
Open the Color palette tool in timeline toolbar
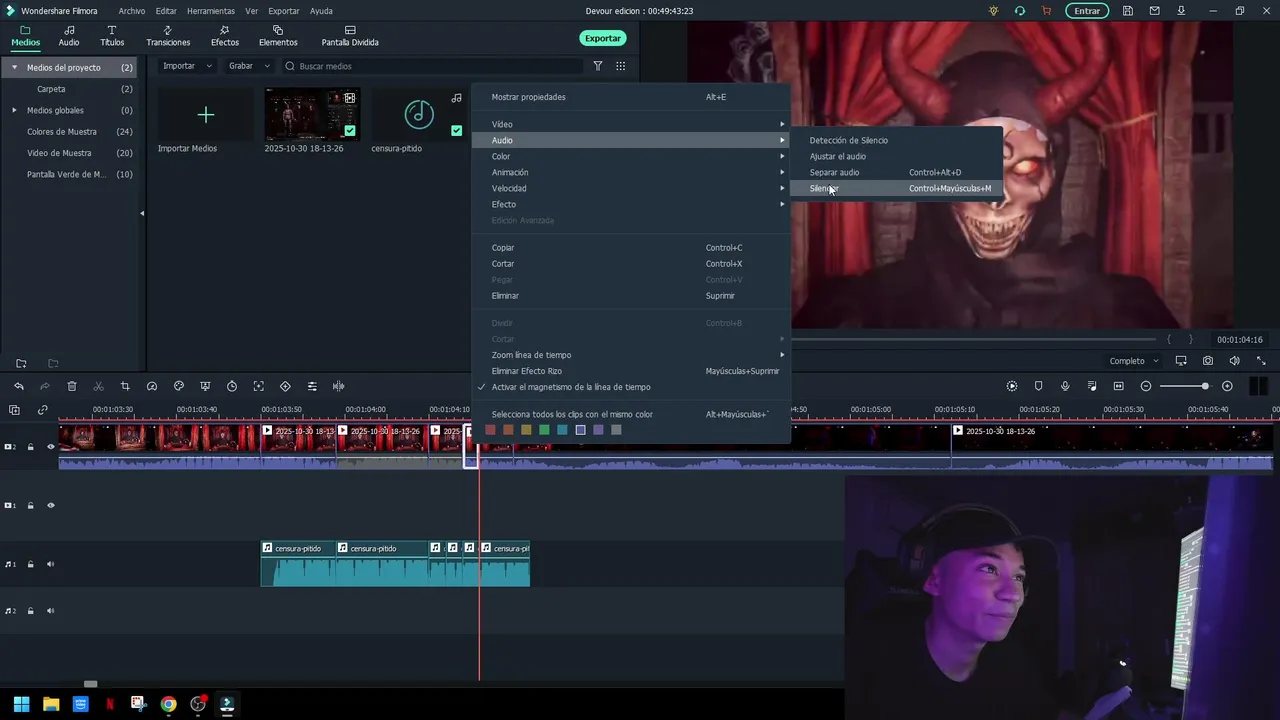[x=179, y=386]
